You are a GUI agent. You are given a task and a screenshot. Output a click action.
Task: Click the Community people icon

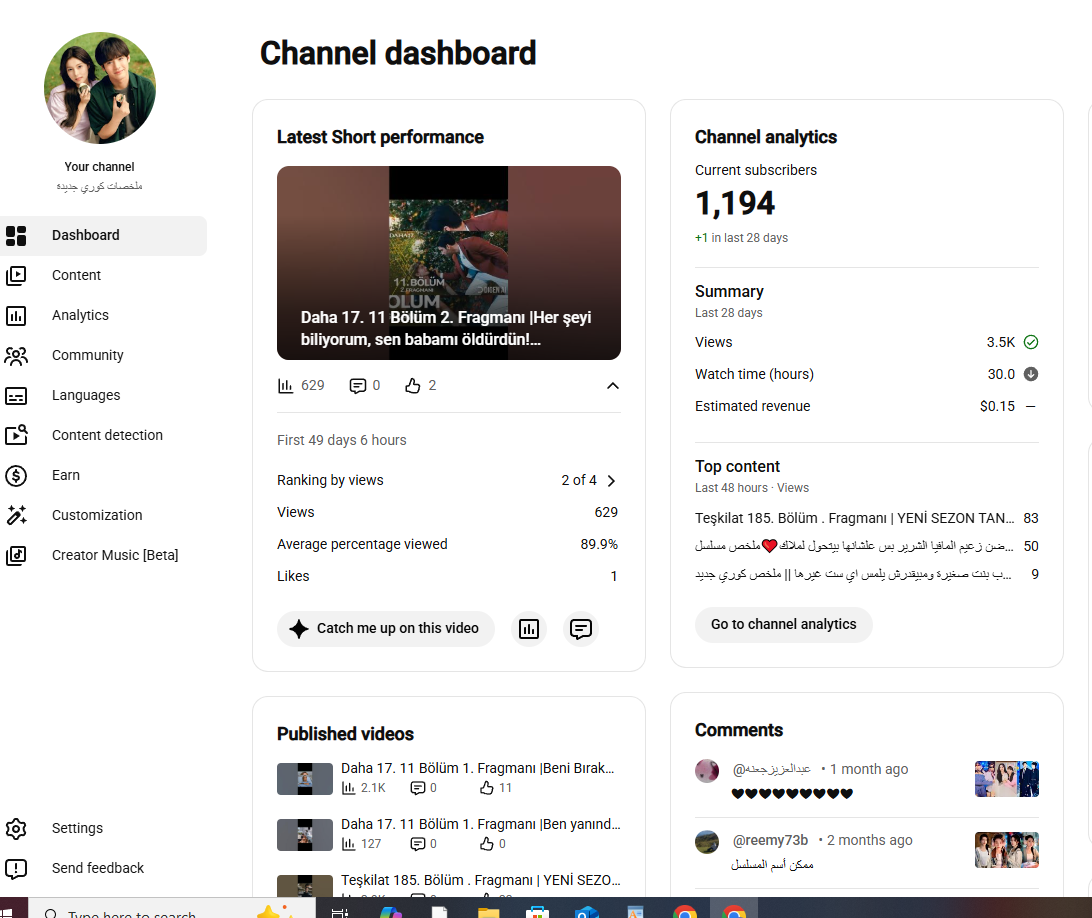pyautogui.click(x=16, y=356)
